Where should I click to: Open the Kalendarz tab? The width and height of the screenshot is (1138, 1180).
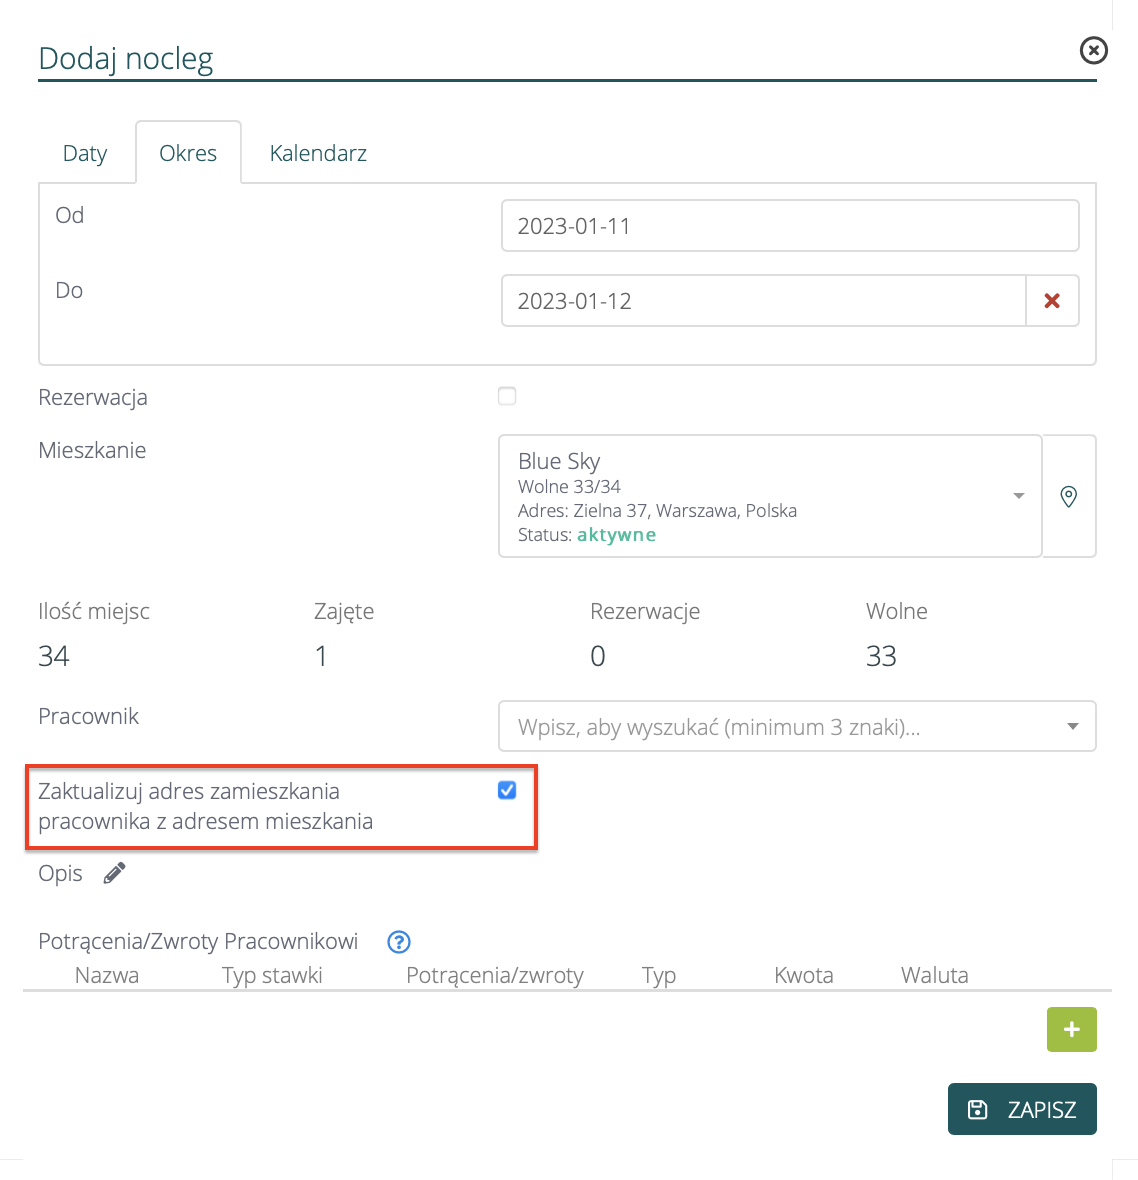click(x=318, y=153)
